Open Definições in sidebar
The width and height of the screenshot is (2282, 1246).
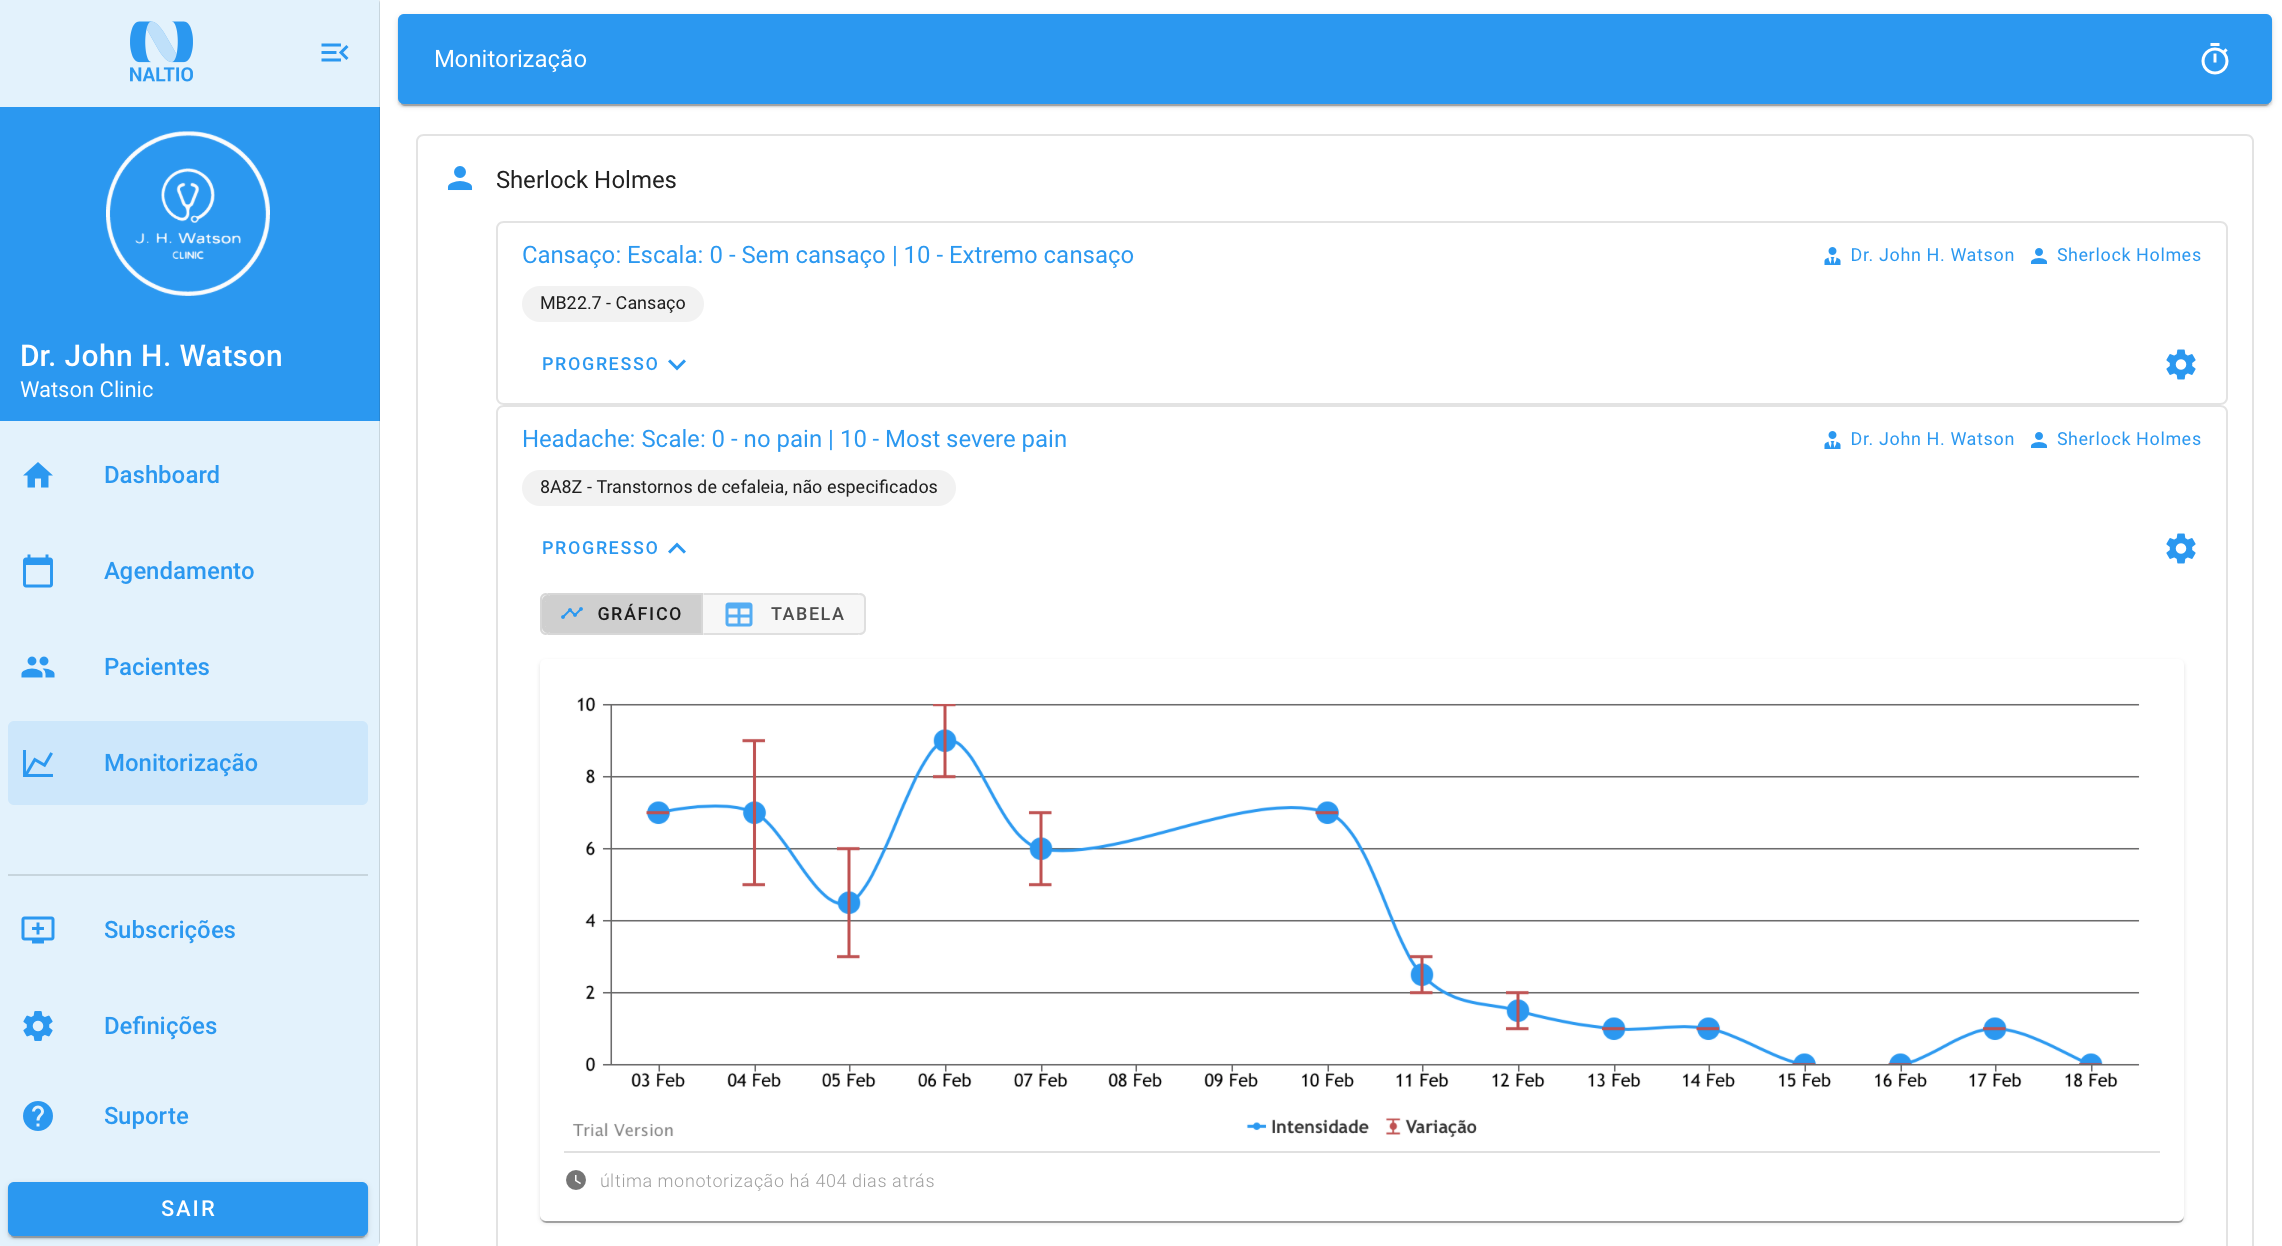(x=160, y=1026)
